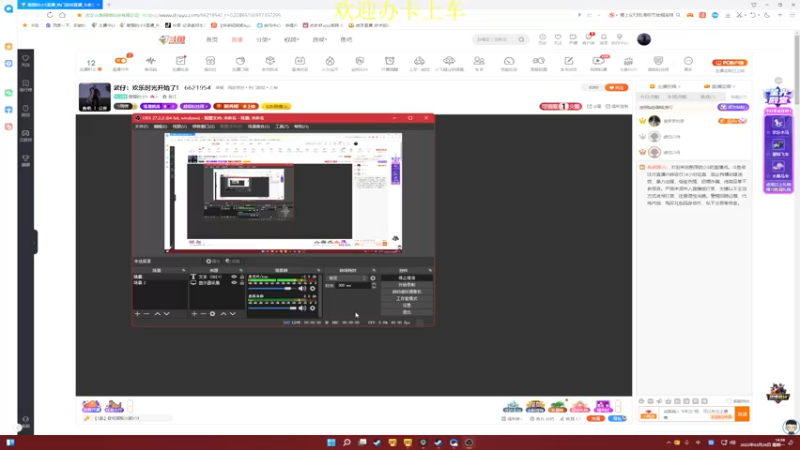800x450 pixels.
Task: Mute the first audio mixer channel
Action: [303, 289]
